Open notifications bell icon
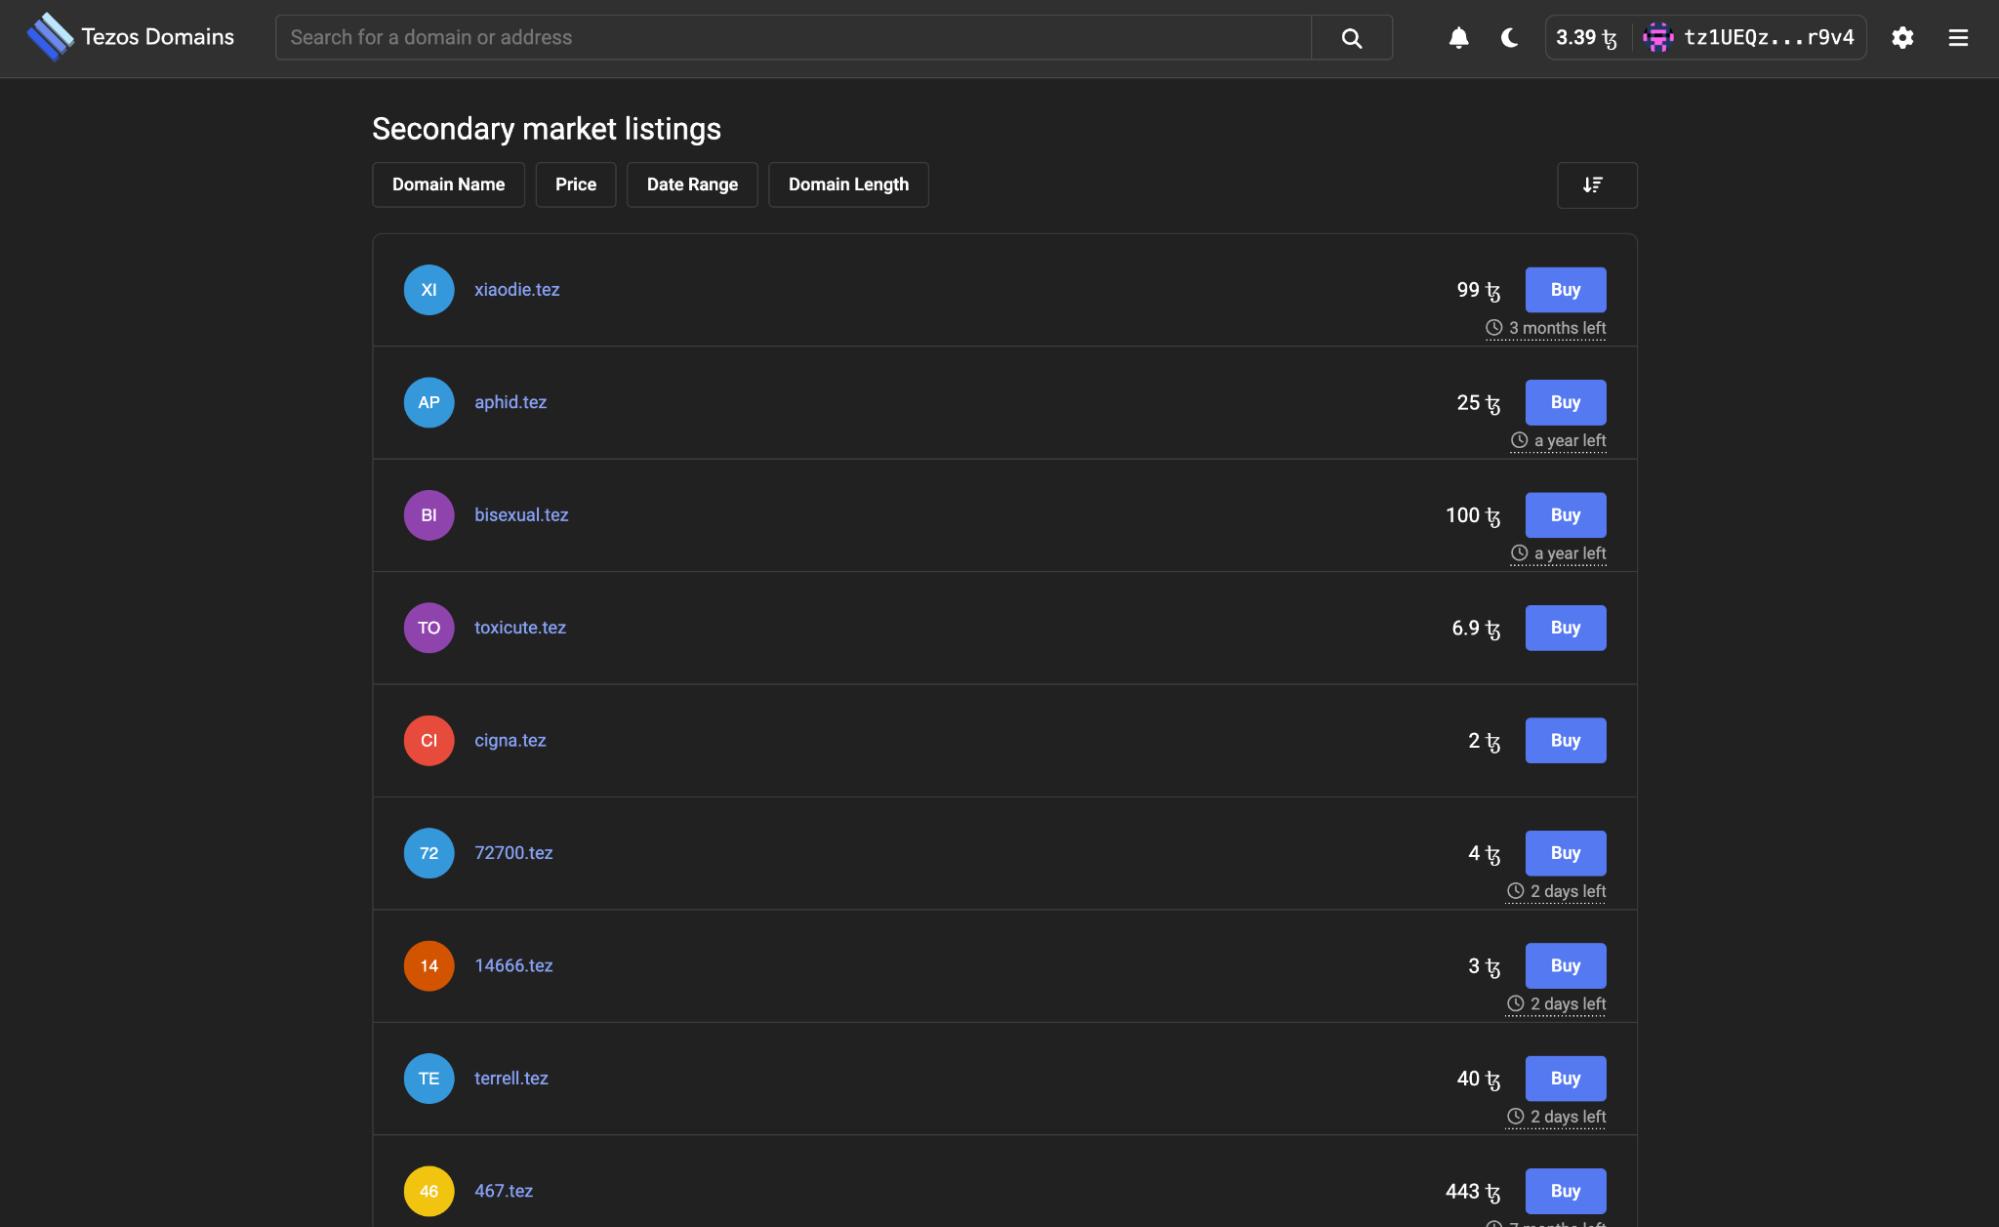Screen dimensions: 1999x1227 pos(1458,38)
